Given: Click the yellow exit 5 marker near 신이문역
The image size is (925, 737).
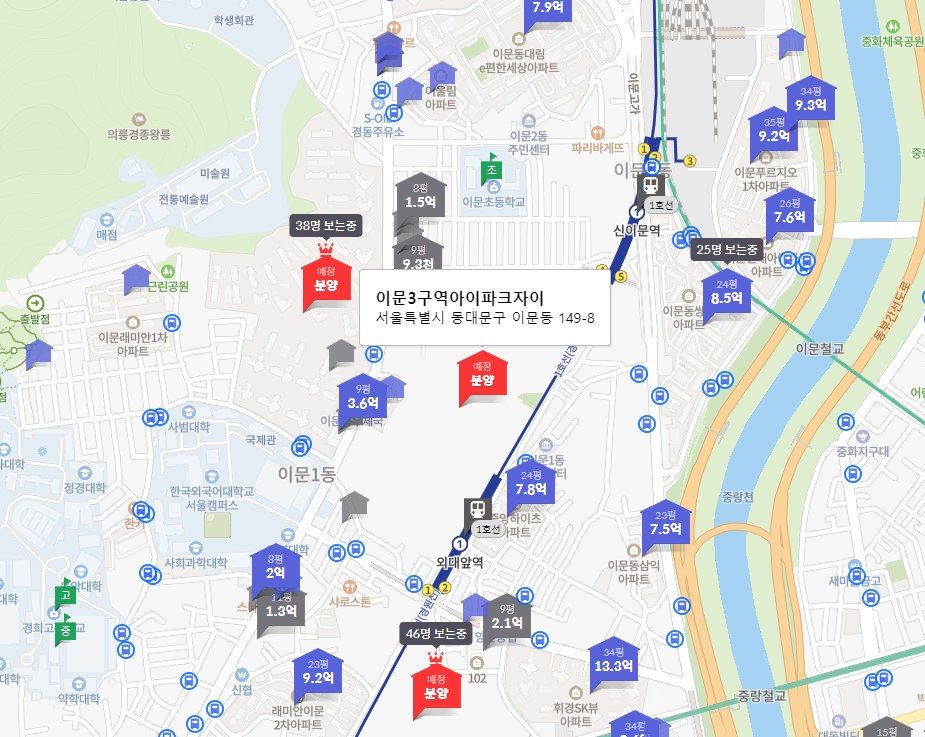Looking at the screenshot, I should pos(620,276).
